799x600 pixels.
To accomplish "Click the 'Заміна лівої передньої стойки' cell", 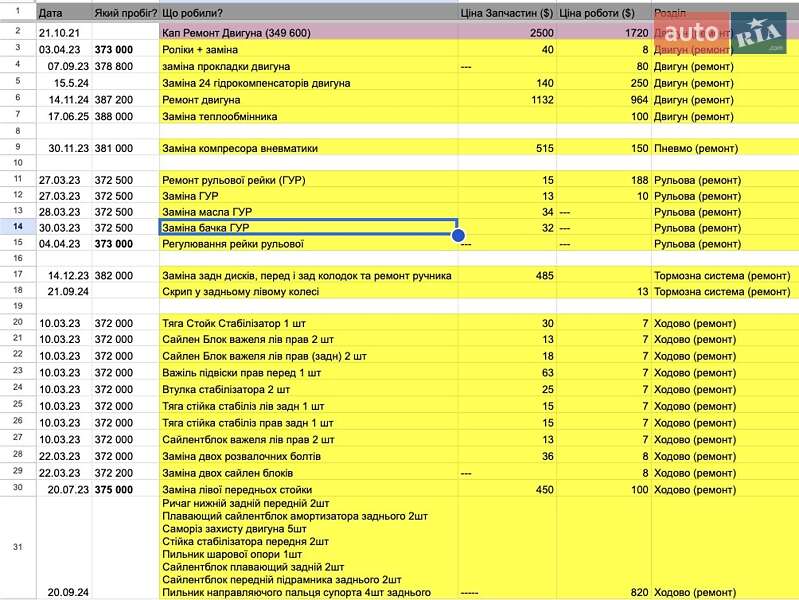I will 308,488.
